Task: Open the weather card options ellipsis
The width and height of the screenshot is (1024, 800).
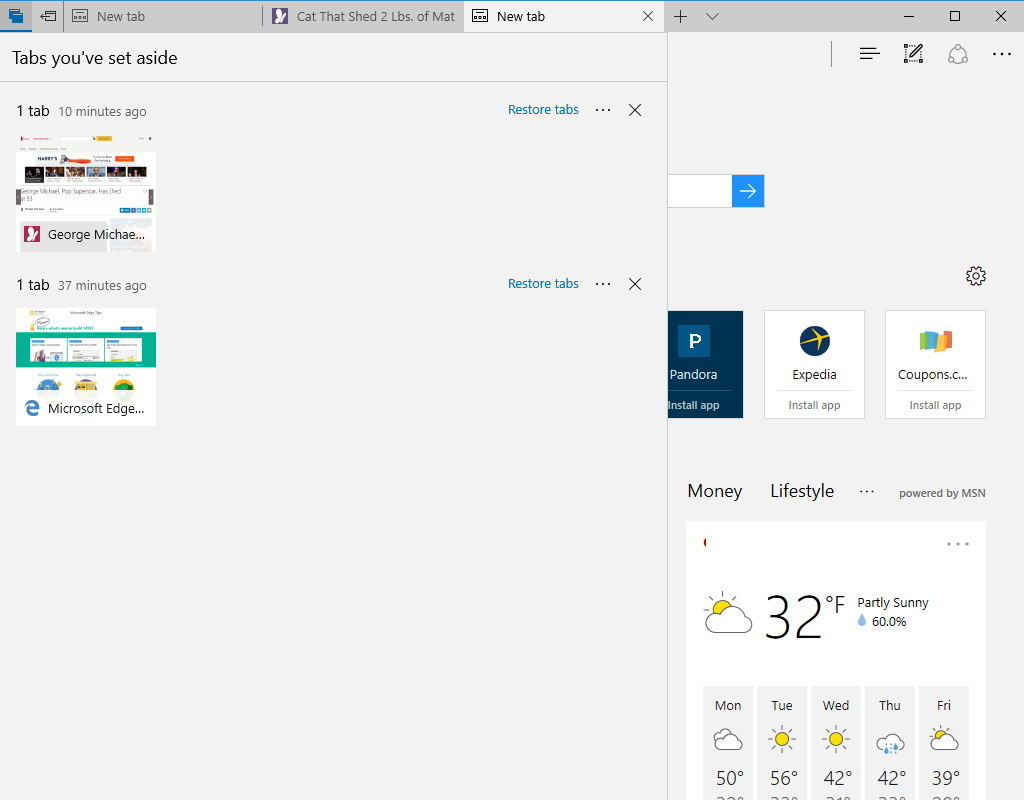Action: click(957, 543)
